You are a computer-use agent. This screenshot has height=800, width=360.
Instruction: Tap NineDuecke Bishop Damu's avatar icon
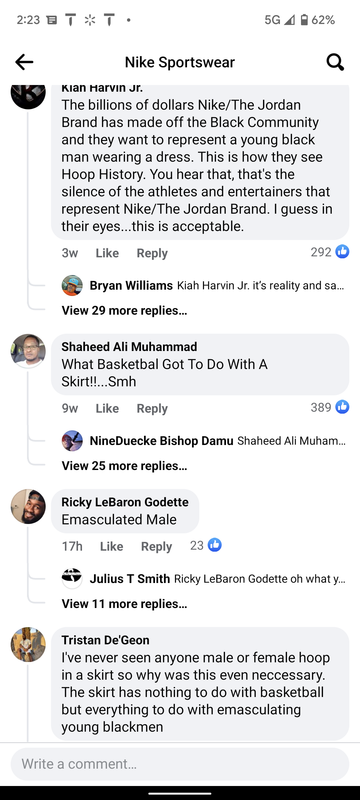72,440
